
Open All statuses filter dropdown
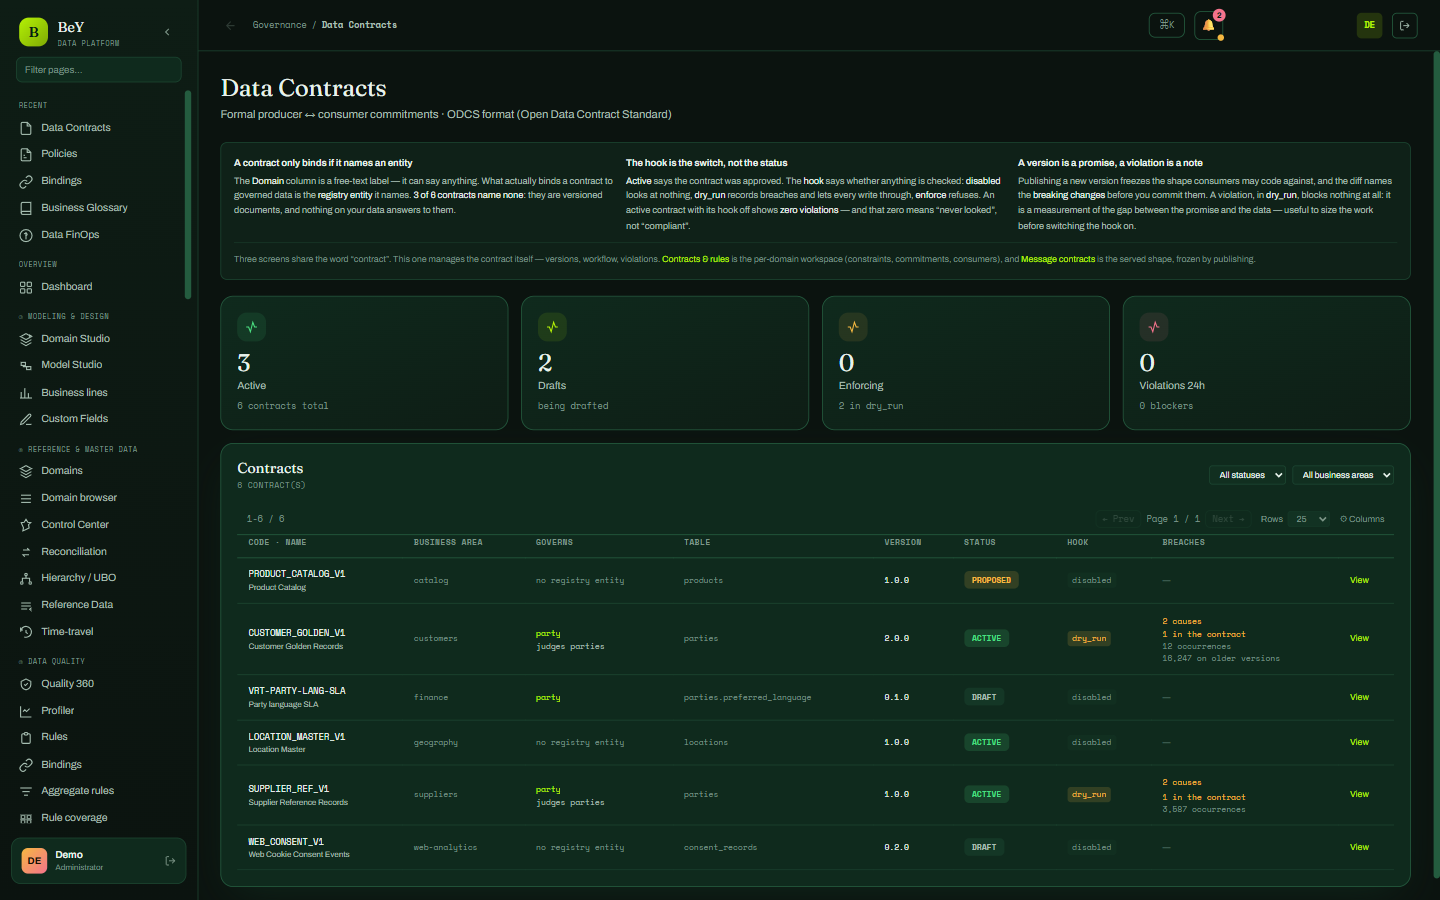tap(1247, 475)
